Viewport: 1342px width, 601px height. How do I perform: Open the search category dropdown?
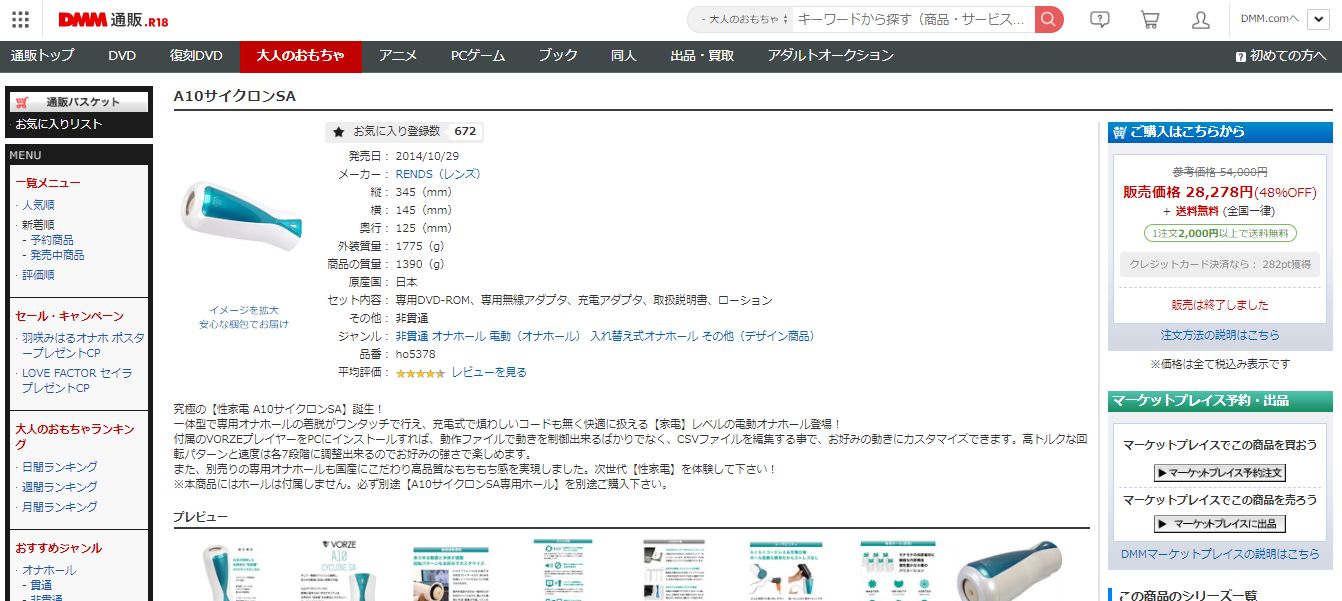coord(745,19)
